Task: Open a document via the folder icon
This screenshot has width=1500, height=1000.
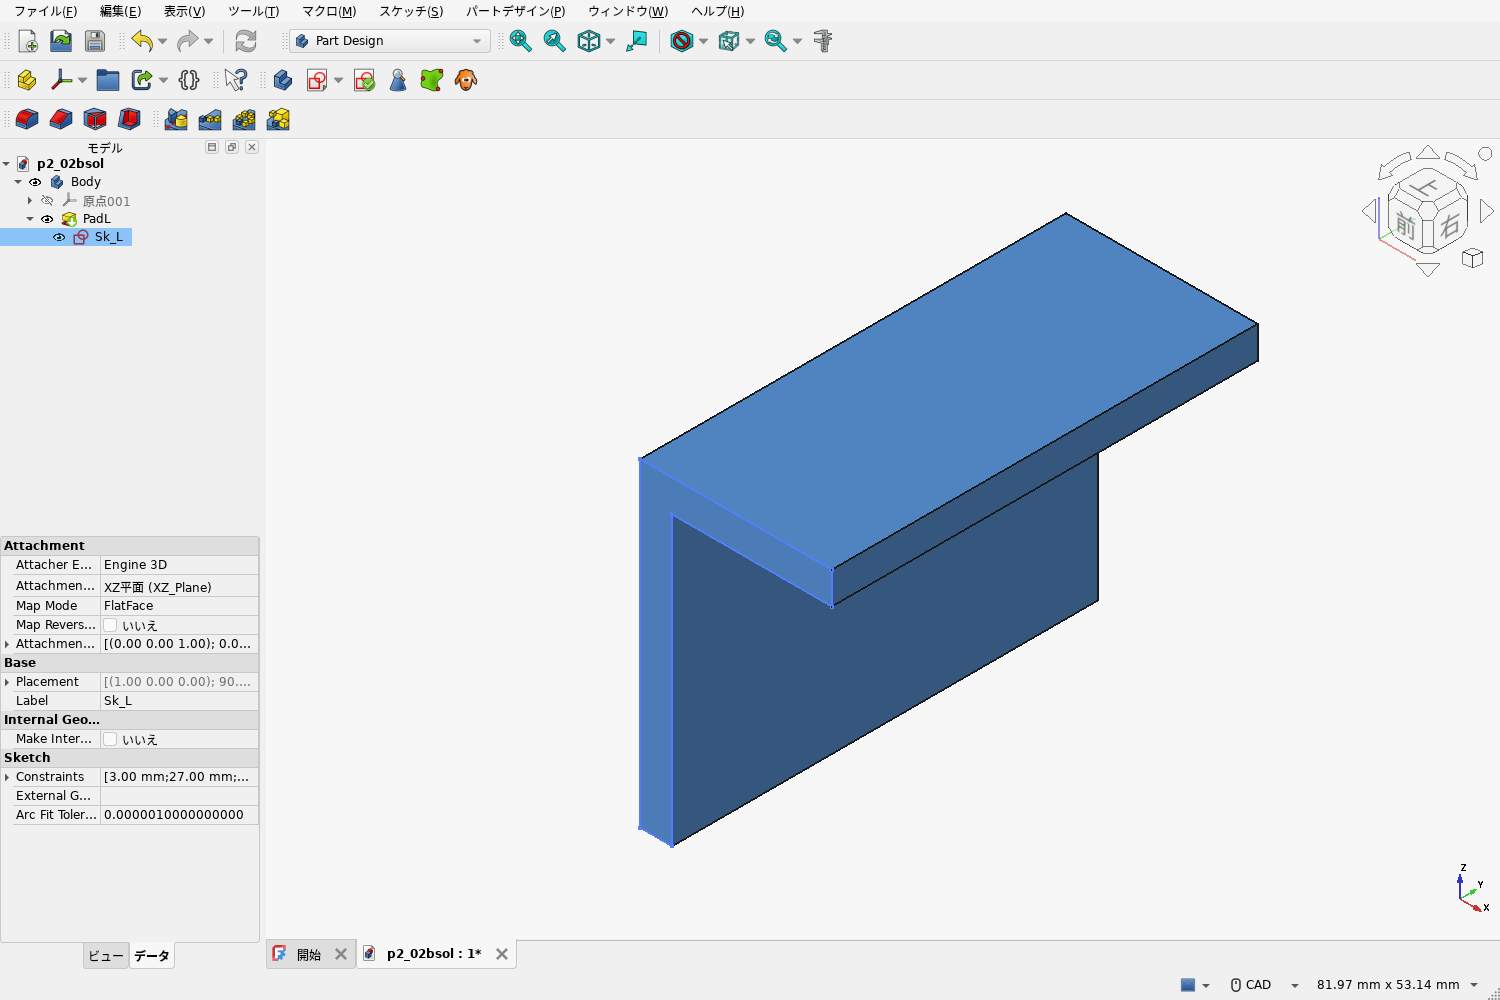Action: [x=61, y=41]
